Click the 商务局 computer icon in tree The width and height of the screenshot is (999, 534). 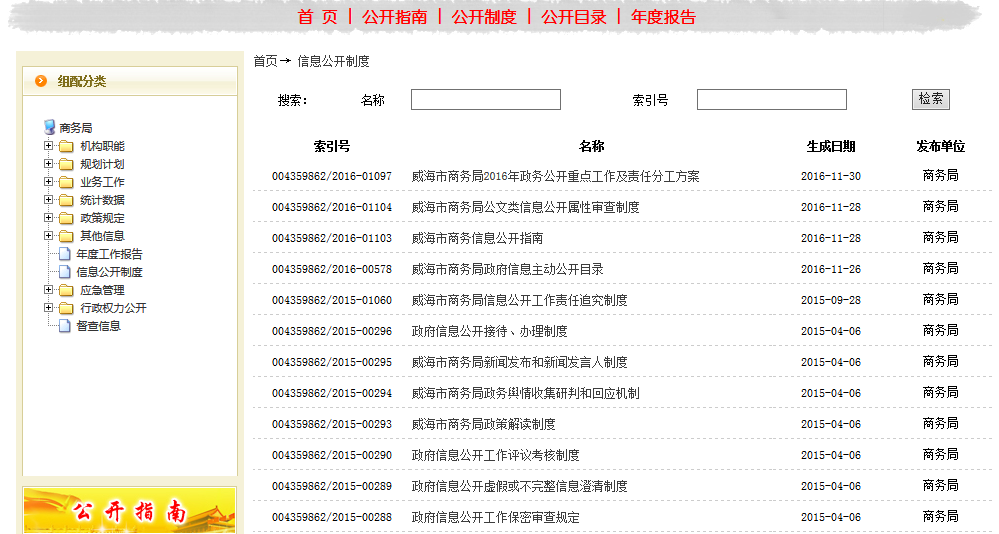click(x=50, y=127)
